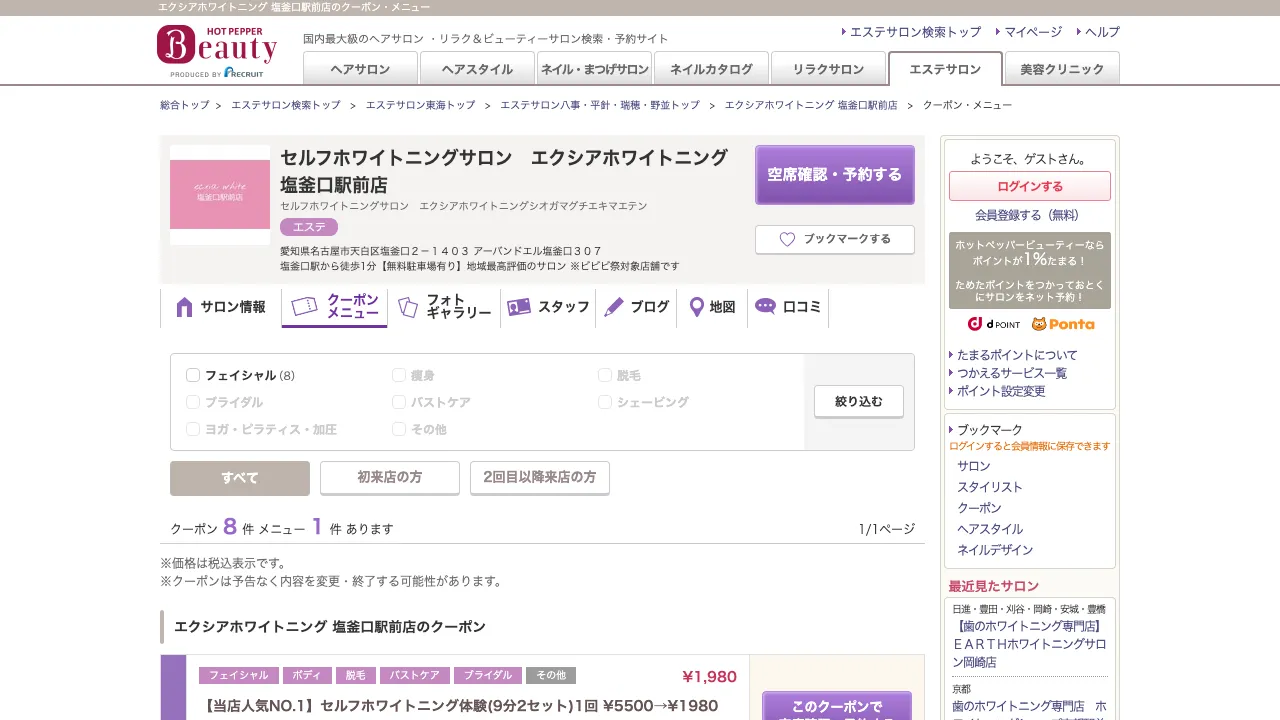The height and width of the screenshot is (720, 1280).
Task: Select the すべて coupon filter
Action: [x=240, y=478]
